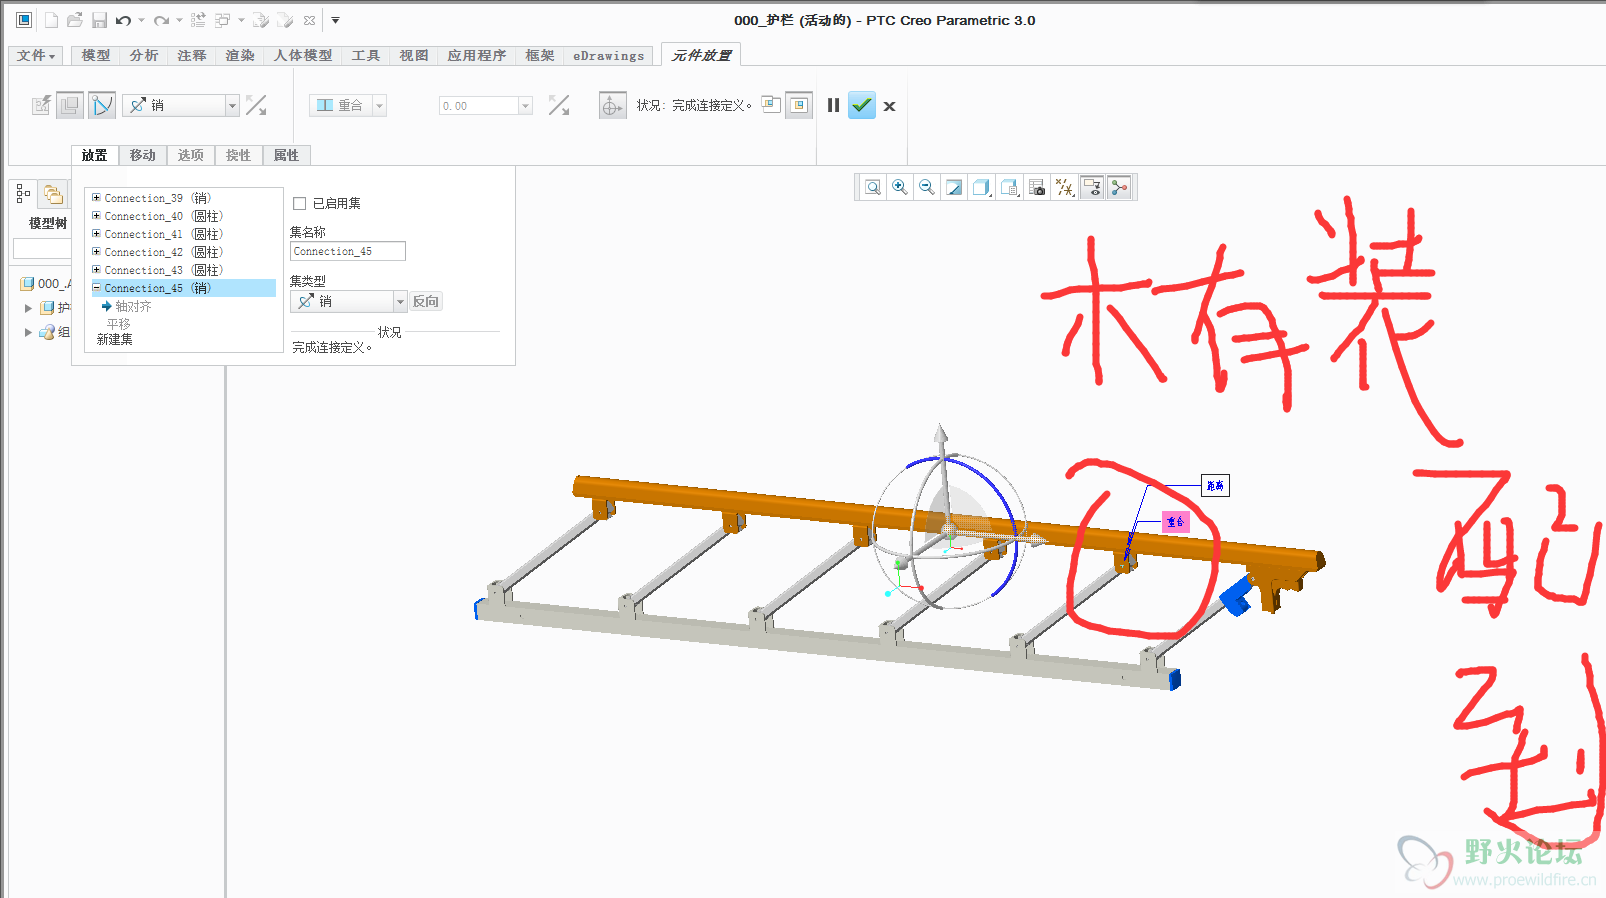Viewport: 1606px width, 898px height.
Task: Accept placement with green checkmark
Action: point(862,105)
